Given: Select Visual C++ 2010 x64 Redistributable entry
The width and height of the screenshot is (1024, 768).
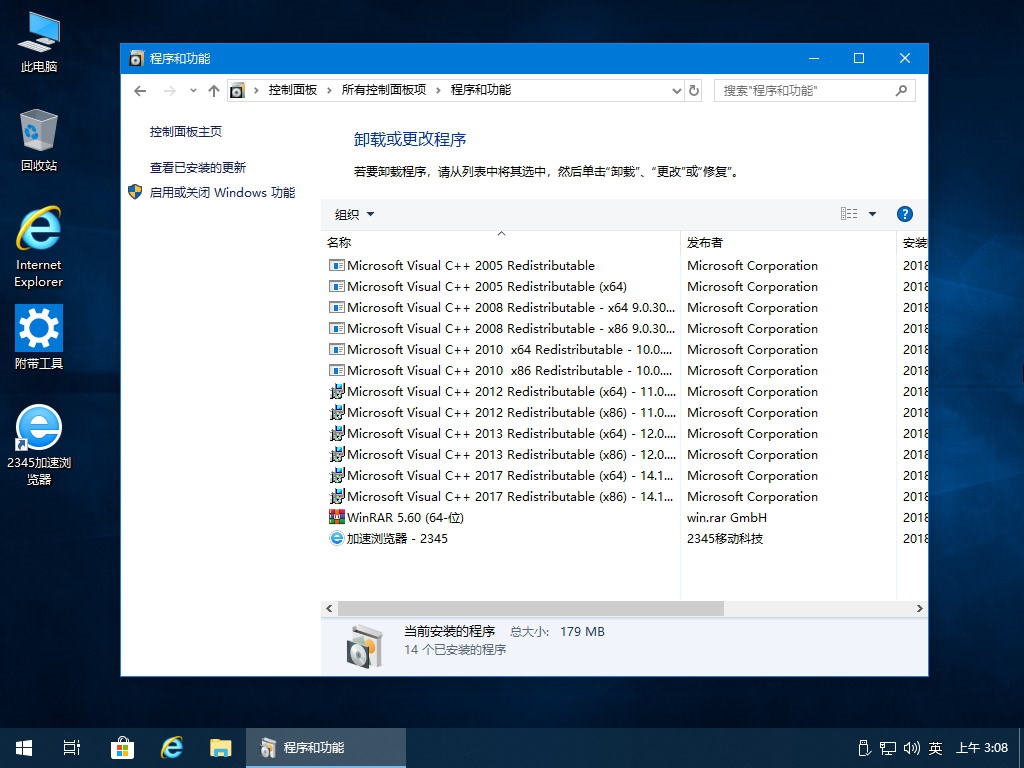Looking at the screenshot, I should [x=502, y=349].
